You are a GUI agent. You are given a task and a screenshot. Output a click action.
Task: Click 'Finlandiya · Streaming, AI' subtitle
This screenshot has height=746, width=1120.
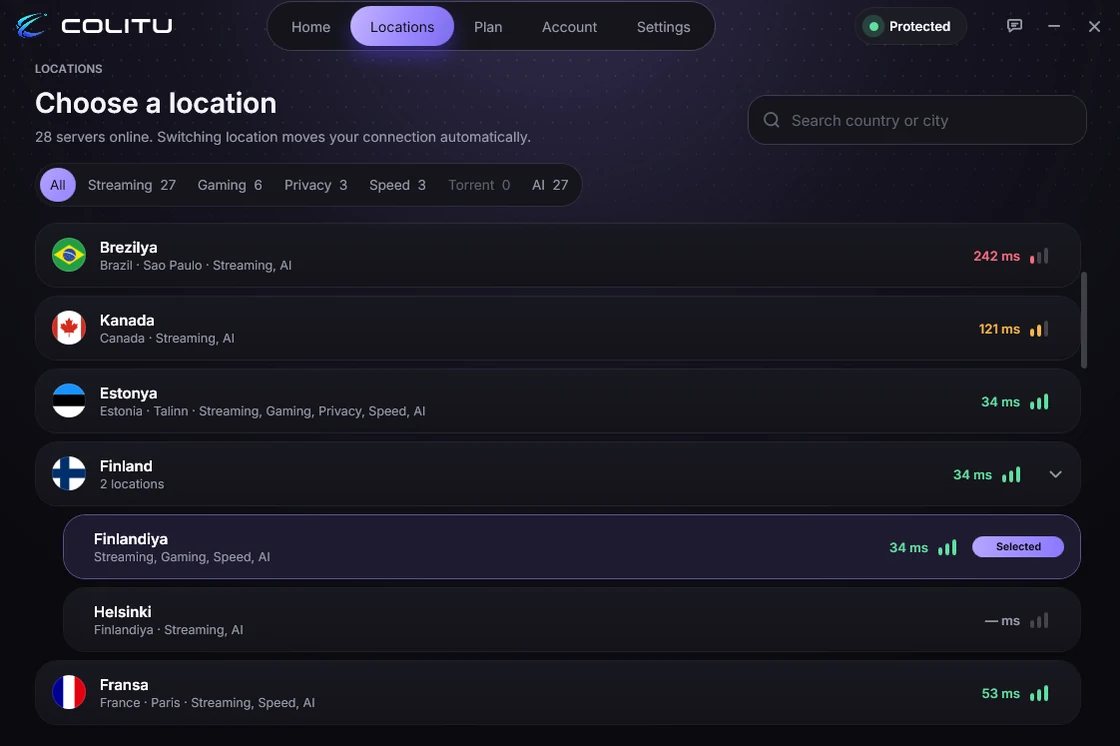(169, 630)
